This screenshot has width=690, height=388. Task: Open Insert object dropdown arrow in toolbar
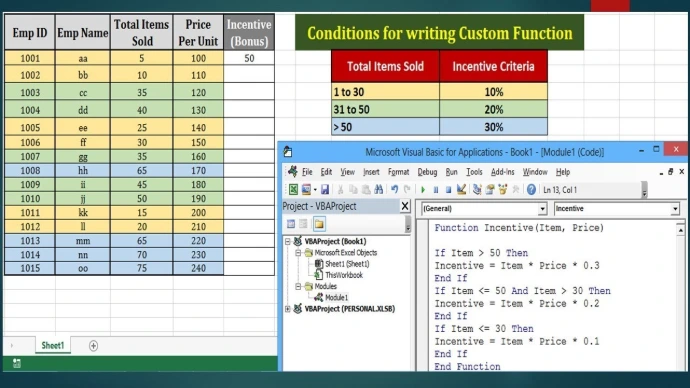(x=315, y=190)
